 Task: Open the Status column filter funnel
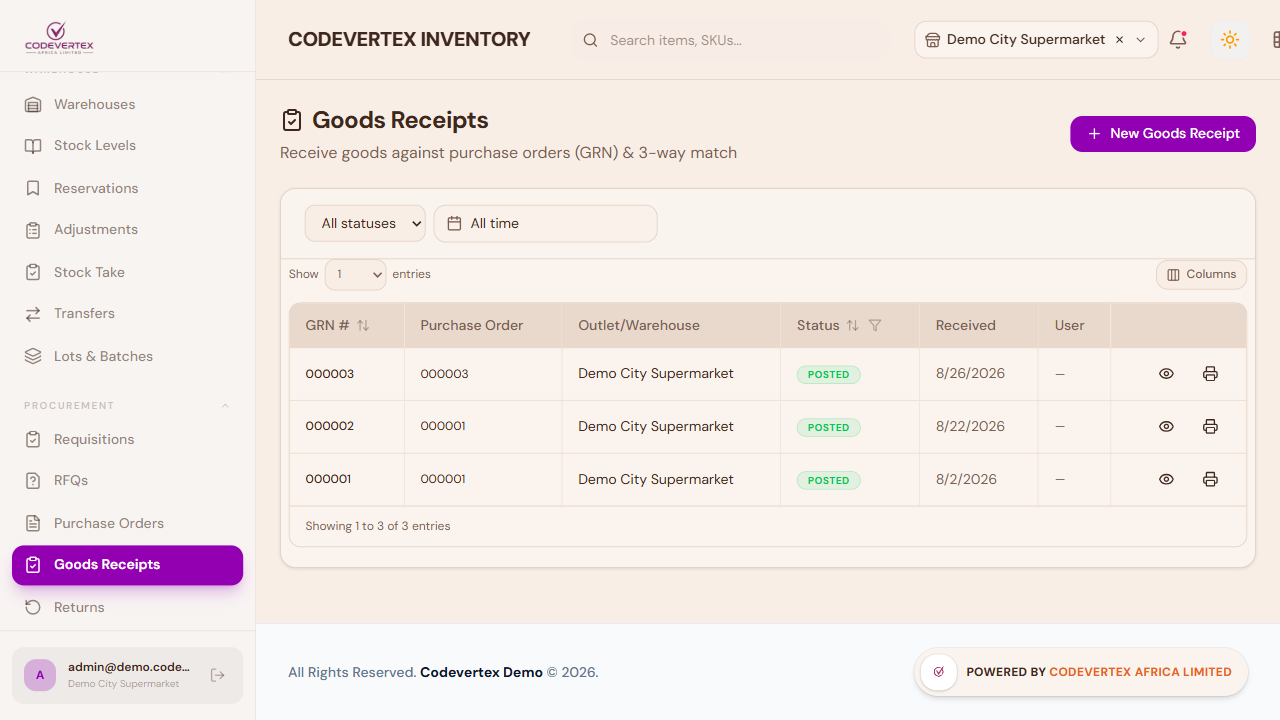875,326
